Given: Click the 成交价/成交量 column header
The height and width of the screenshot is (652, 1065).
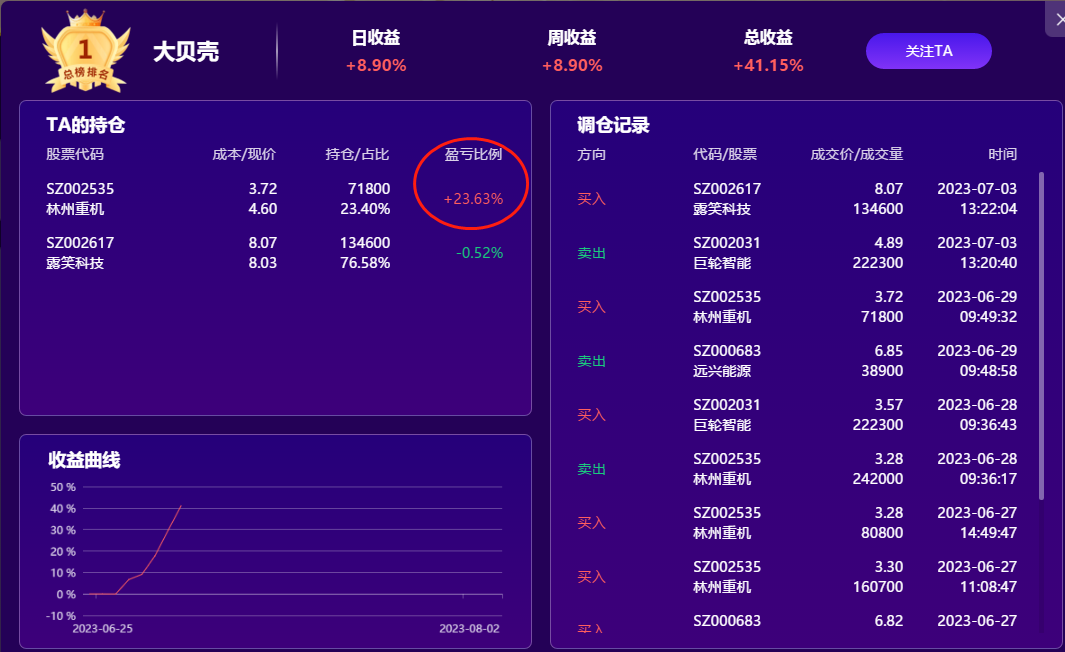Looking at the screenshot, I should pos(856,154).
